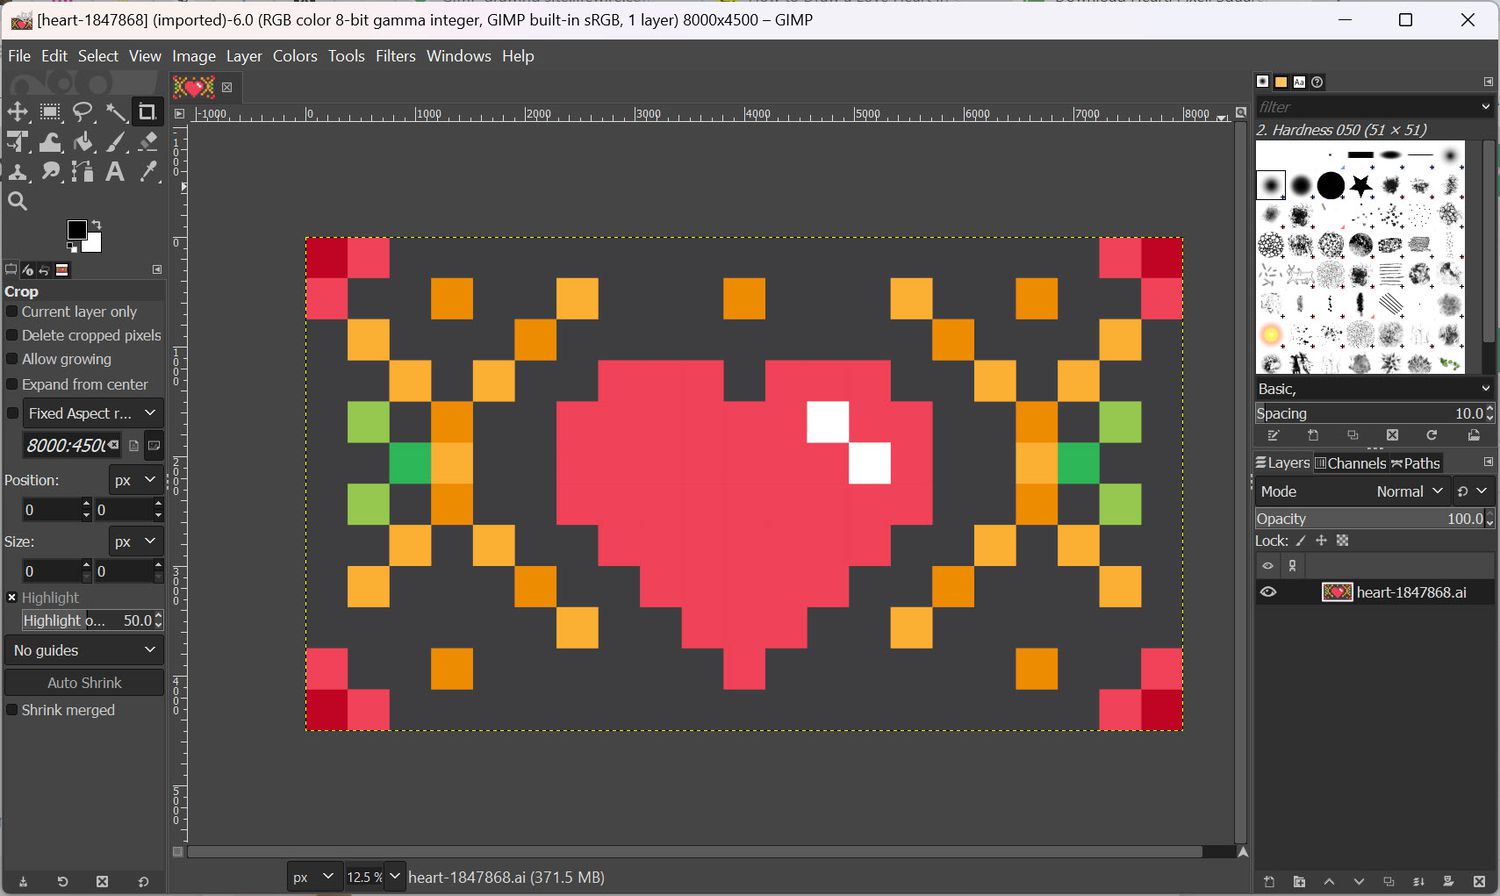The width and height of the screenshot is (1500, 896).
Task: Open the status bar unit px dropdown
Action: coord(314,877)
